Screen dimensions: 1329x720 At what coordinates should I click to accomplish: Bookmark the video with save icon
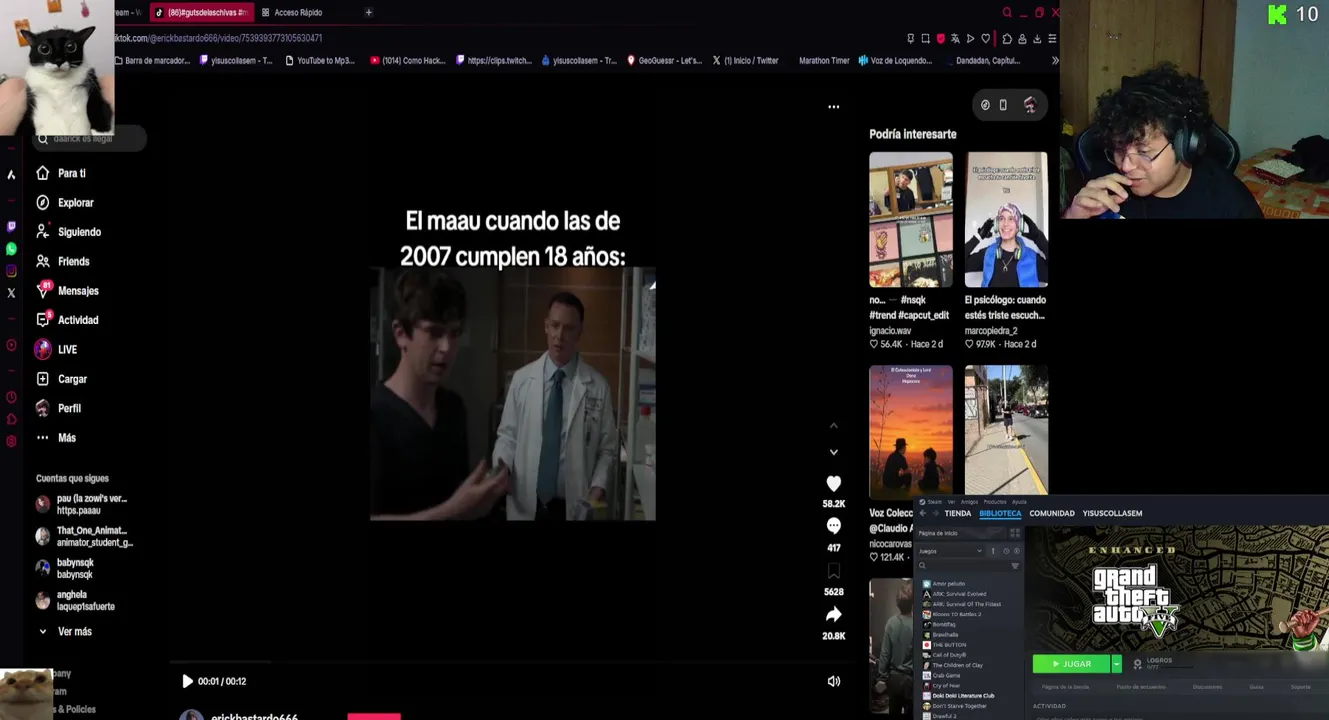pos(834,571)
